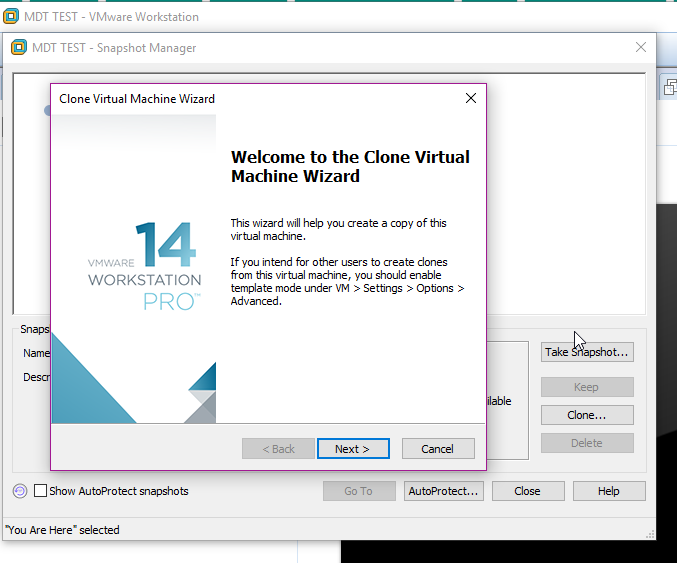Enable Show AutoProtect snapshots checkbox

click(40, 490)
